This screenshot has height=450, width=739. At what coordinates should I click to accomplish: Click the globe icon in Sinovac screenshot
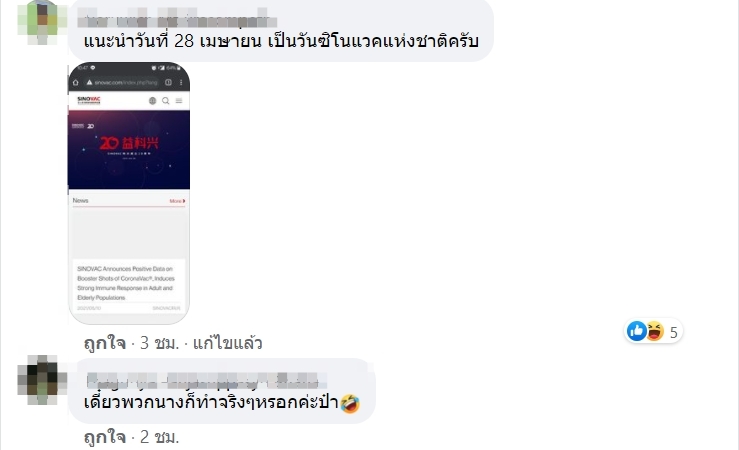pos(152,100)
